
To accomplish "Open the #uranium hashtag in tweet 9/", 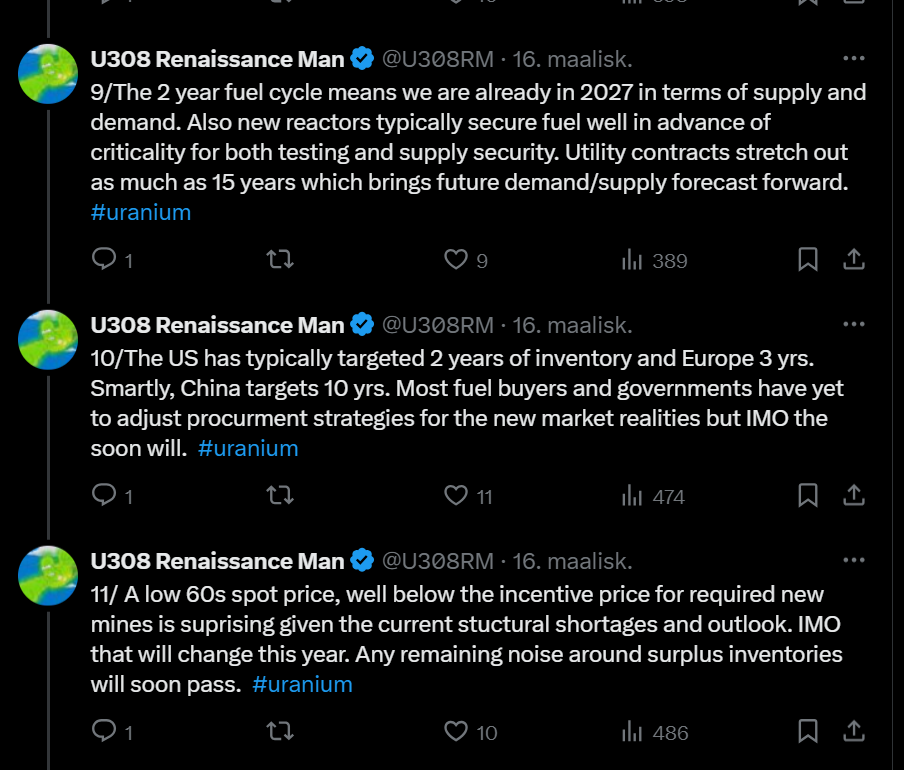I will (x=141, y=212).
